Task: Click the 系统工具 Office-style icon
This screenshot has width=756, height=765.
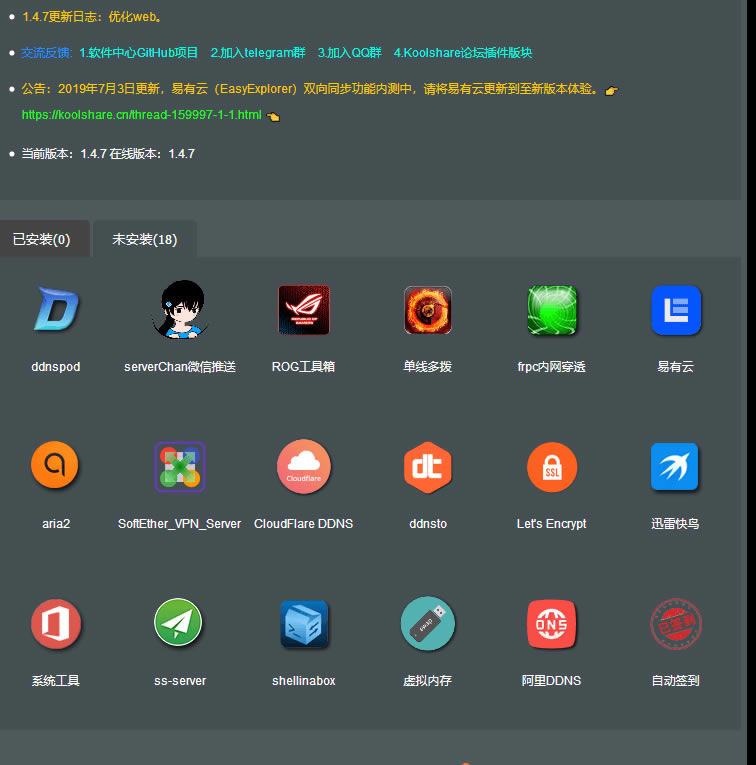Action: [x=56, y=624]
